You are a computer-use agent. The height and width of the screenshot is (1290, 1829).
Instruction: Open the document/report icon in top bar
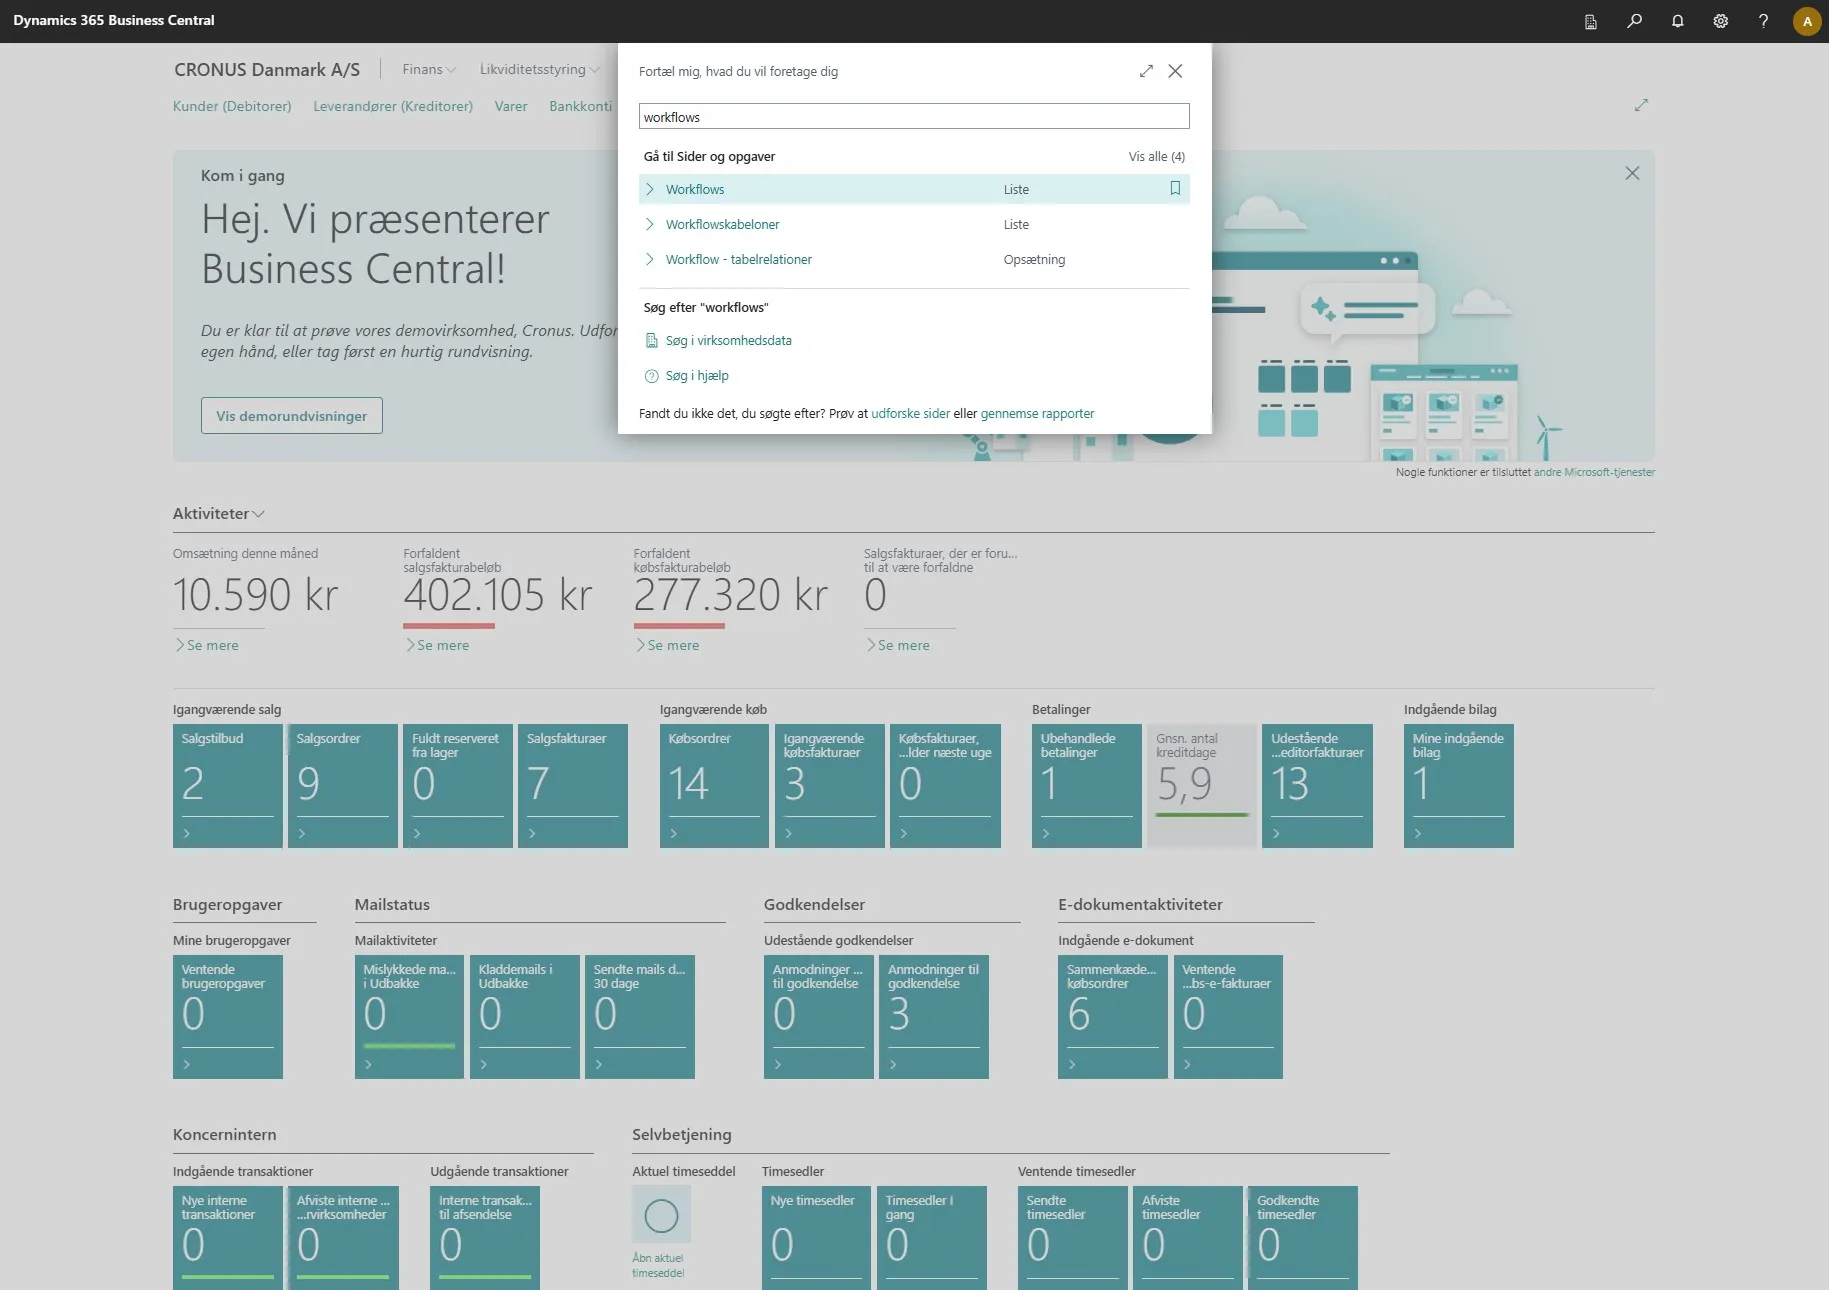[1591, 21]
